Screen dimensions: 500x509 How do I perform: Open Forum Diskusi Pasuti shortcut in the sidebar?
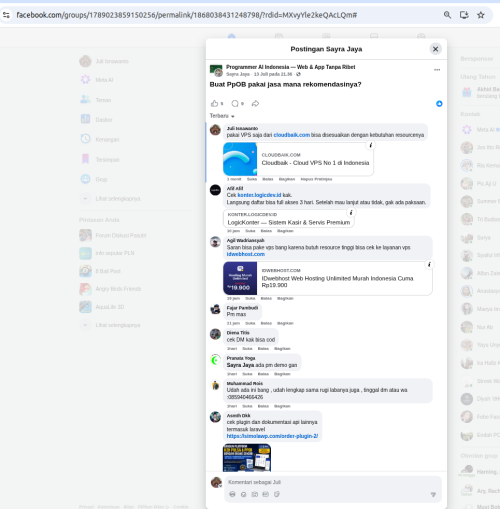coord(113,235)
